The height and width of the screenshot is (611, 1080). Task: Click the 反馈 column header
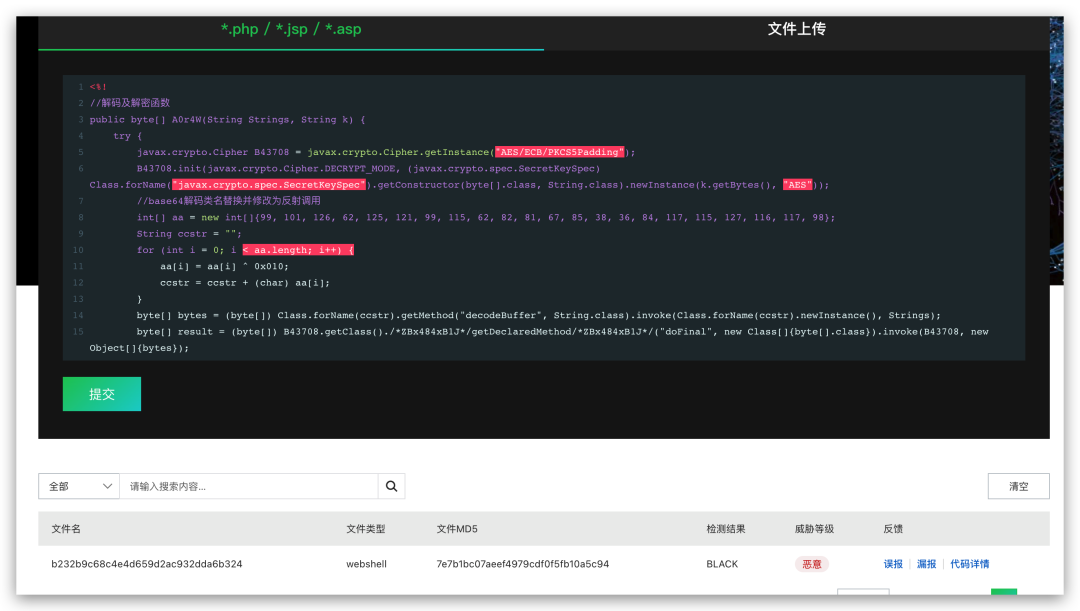click(x=893, y=529)
